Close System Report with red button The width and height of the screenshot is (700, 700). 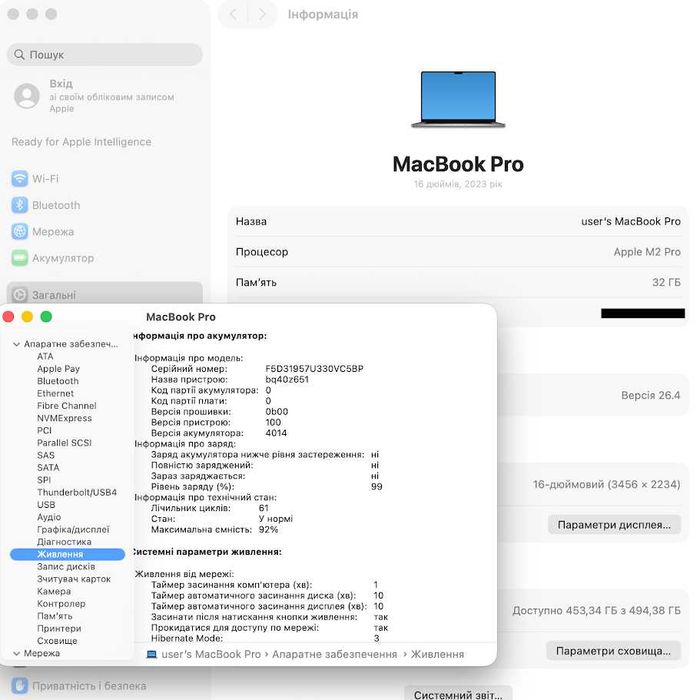[x=8, y=317]
